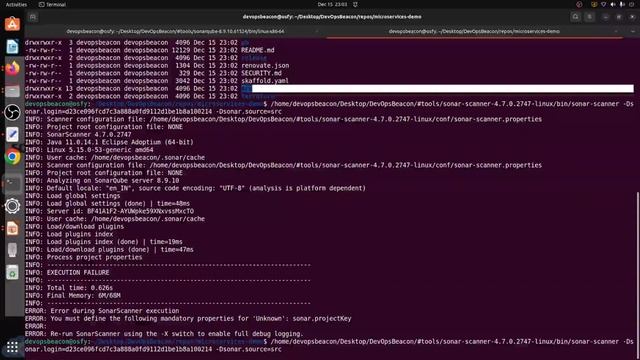The width and height of the screenshot is (640, 360).
Task: Open the network status indicator
Action: coord(603,4)
